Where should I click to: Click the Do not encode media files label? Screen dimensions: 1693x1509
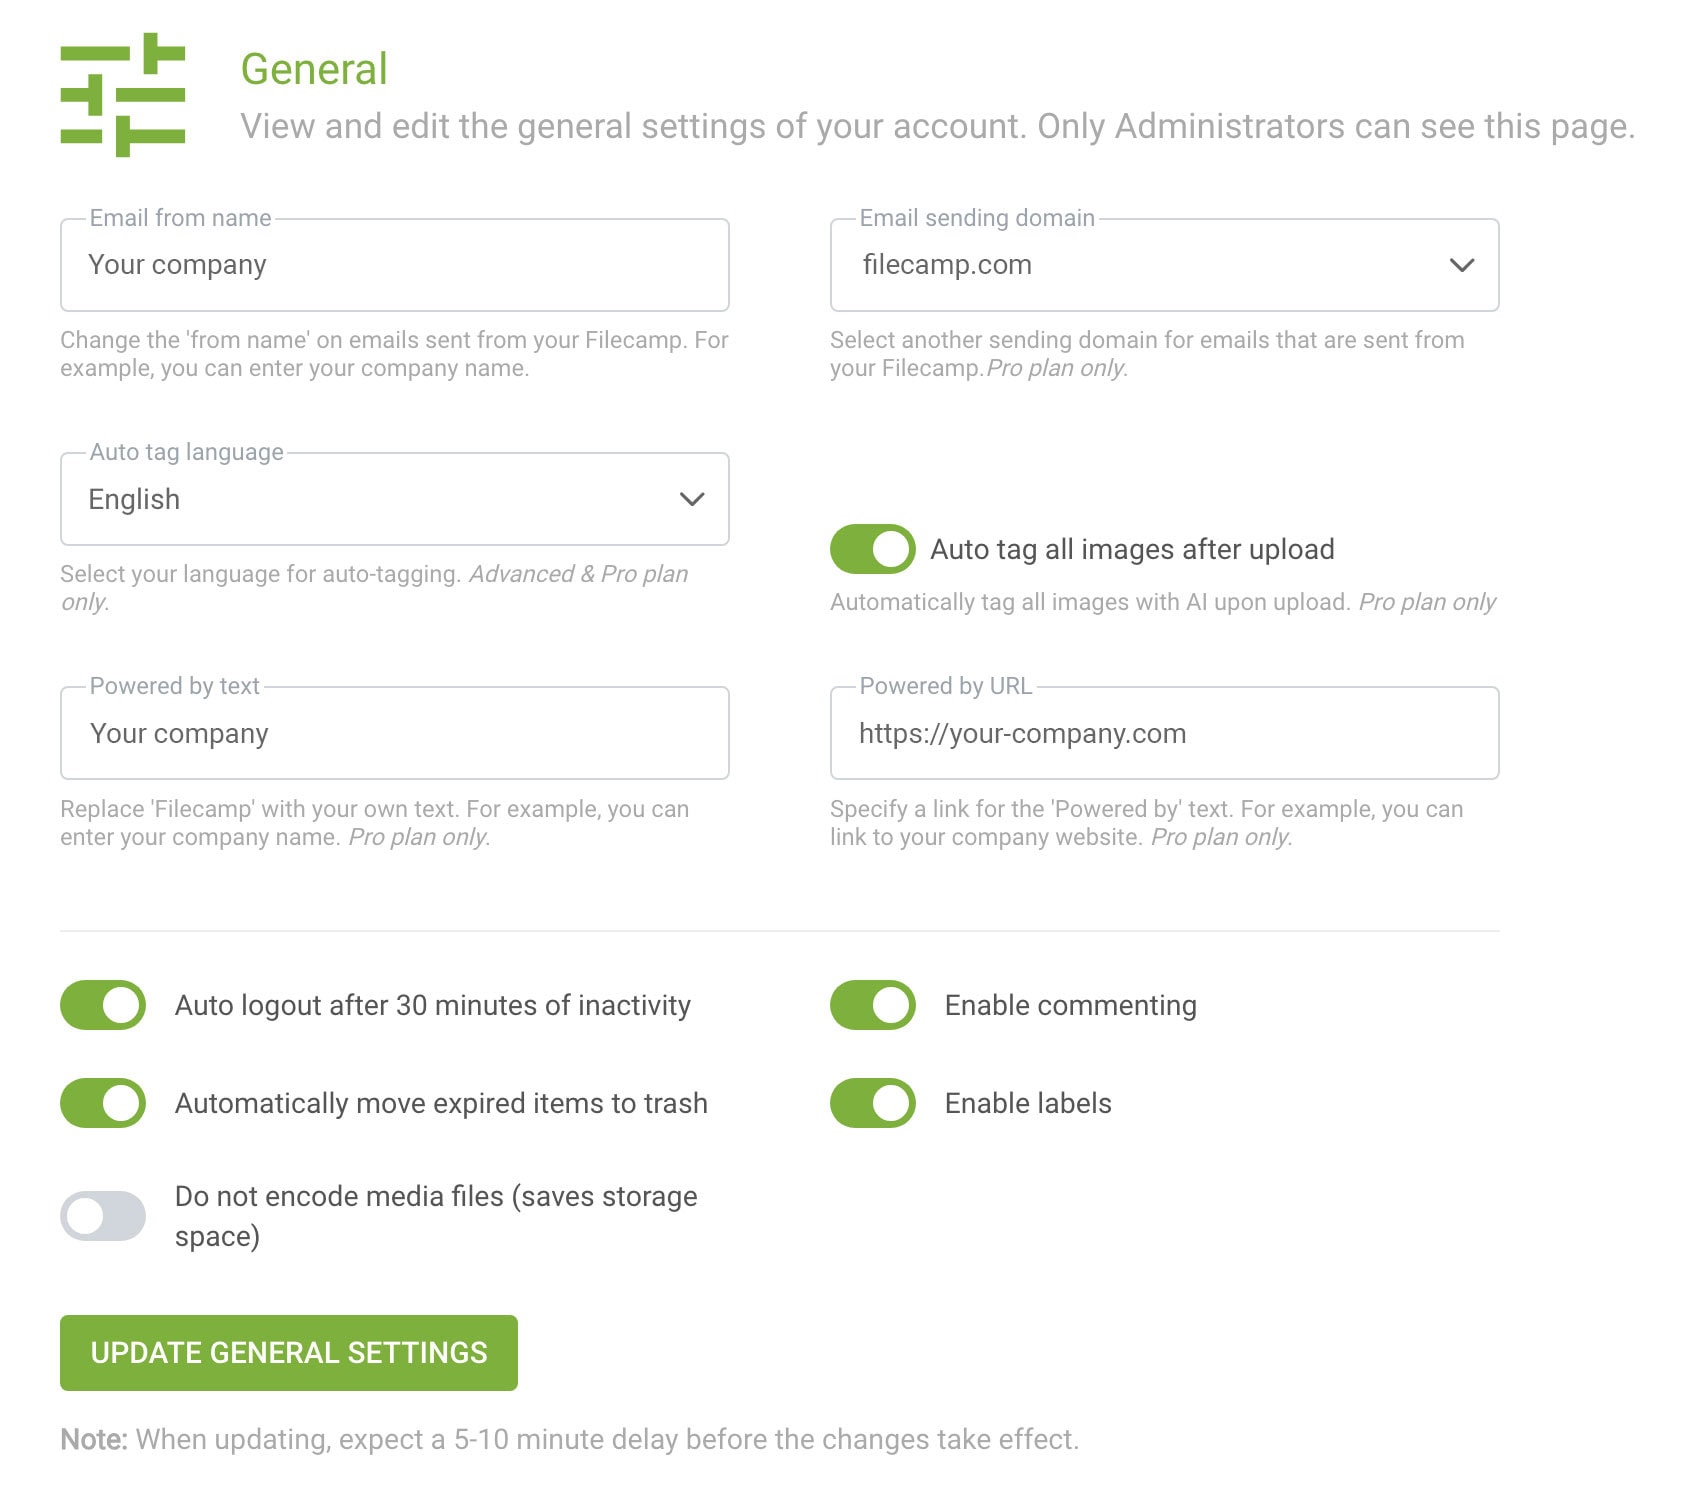(x=436, y=1216)
